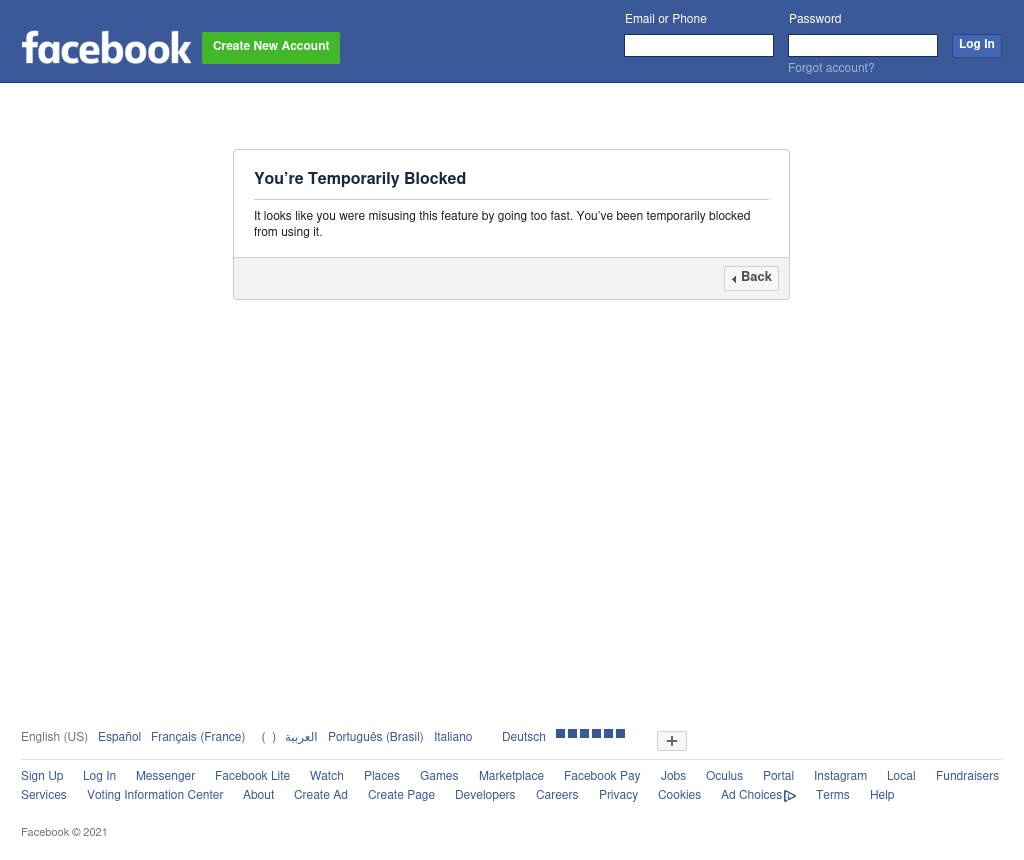Choose Português (Brasil) language

[x=376, y=737]
